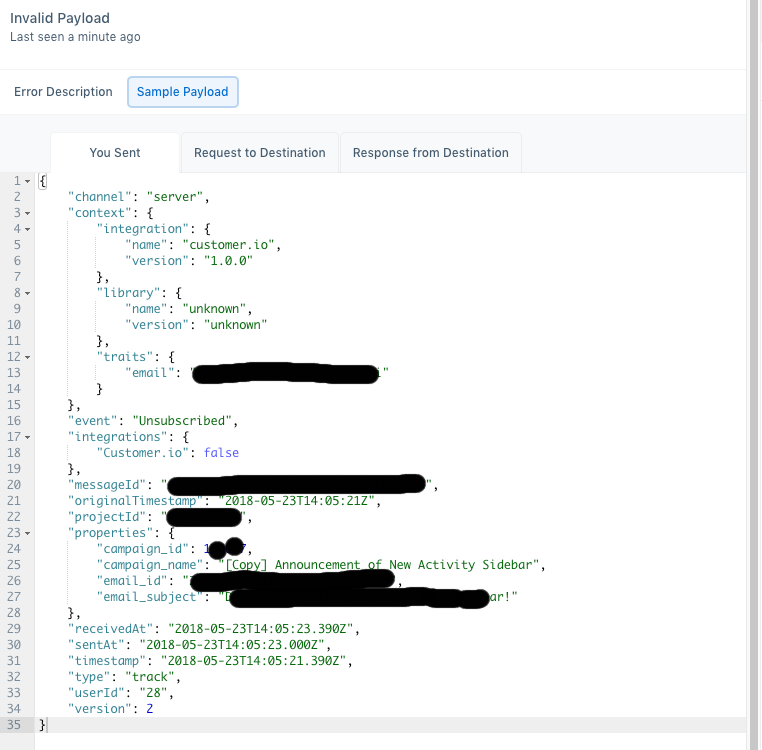The height and width of the screenshot is (750, 762).
Task: Collapse the "context" block fold arrow on line 3
Action: [x=28, y=213]
